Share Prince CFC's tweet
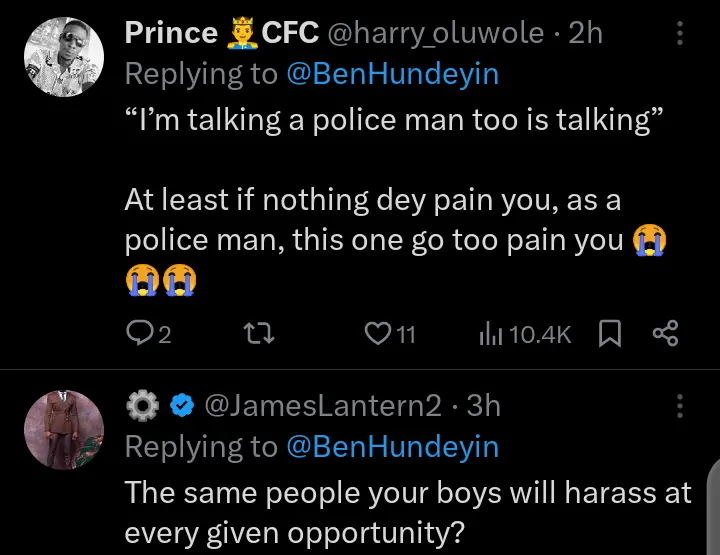 665,334
